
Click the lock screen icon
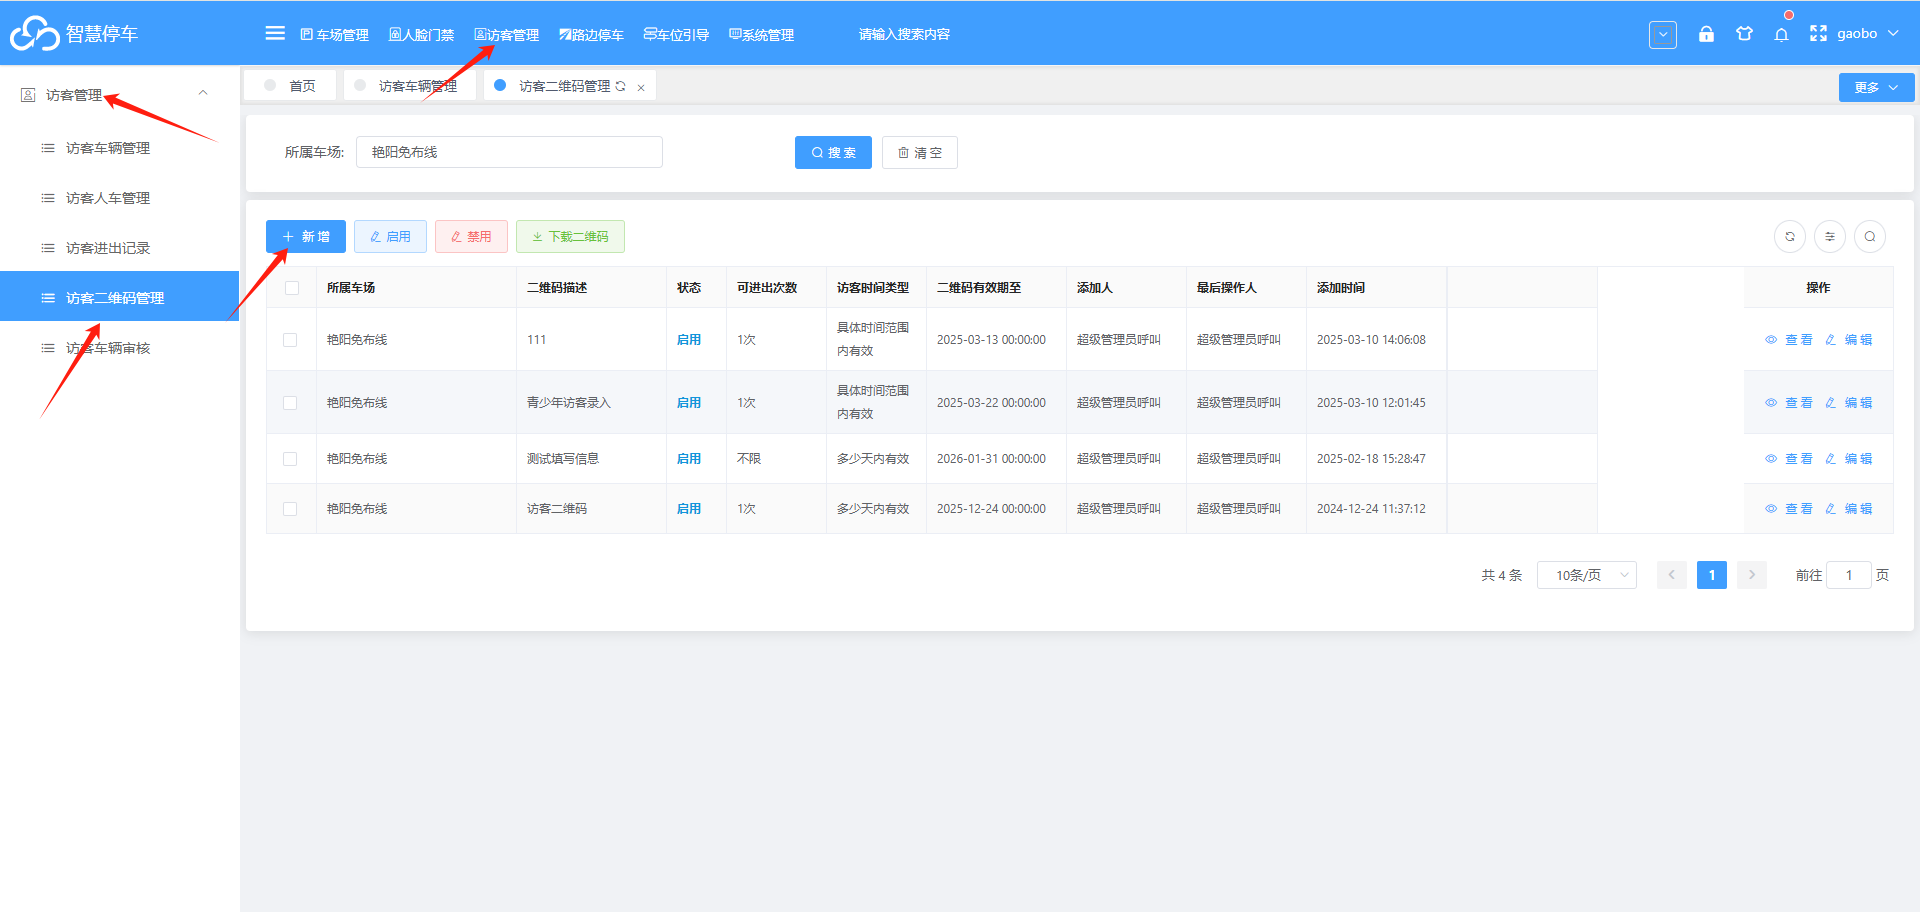[1706, 33]
